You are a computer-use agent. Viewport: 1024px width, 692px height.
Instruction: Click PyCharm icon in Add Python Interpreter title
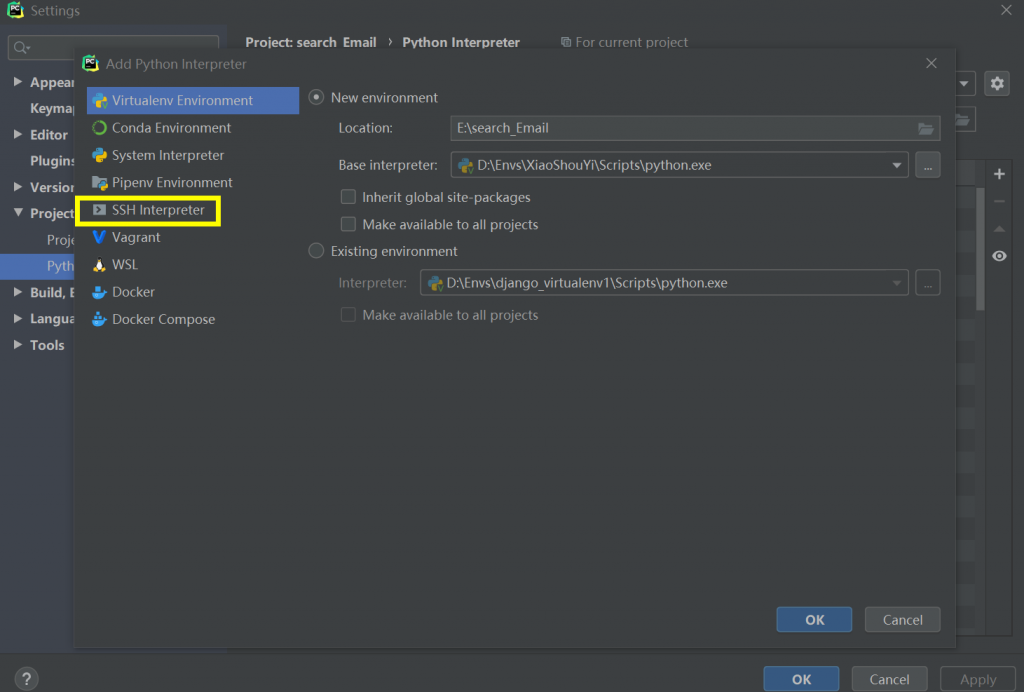pos(90,63)
